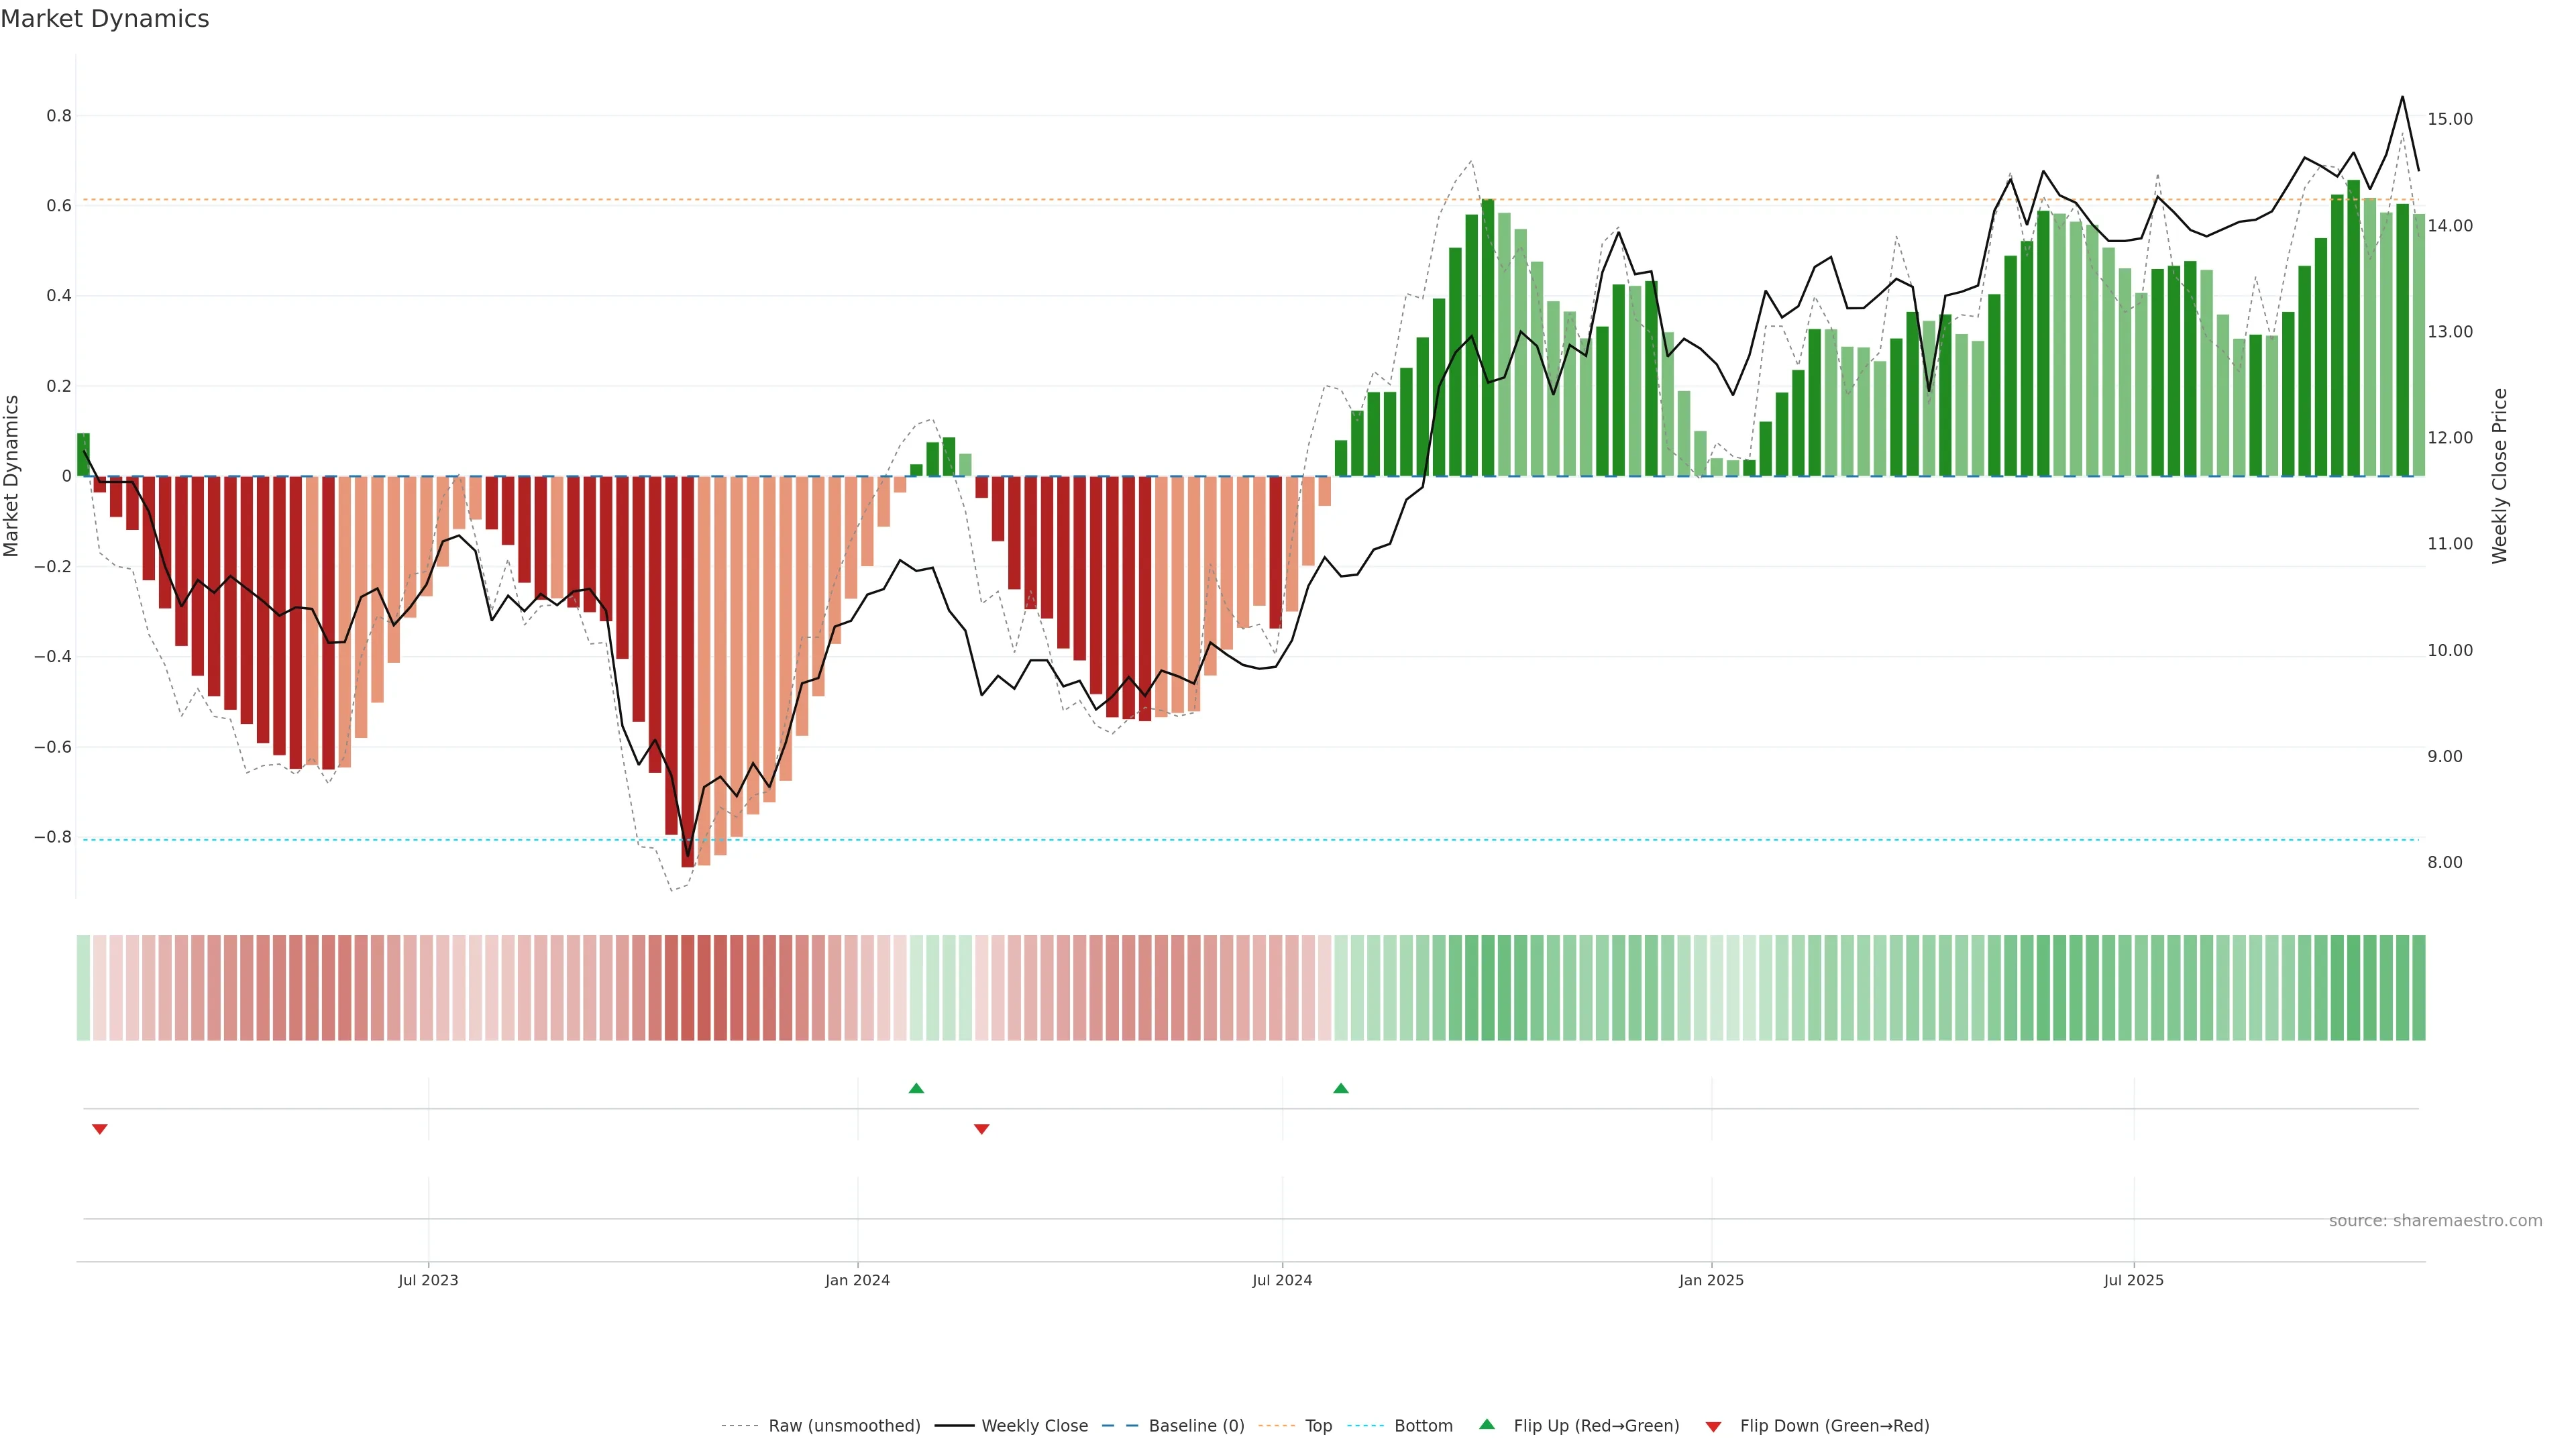This screenshot has width=2576, height=1449.
Task: Click the Flip Down marker between Jan and Jul 2024
Action: 981,1129
